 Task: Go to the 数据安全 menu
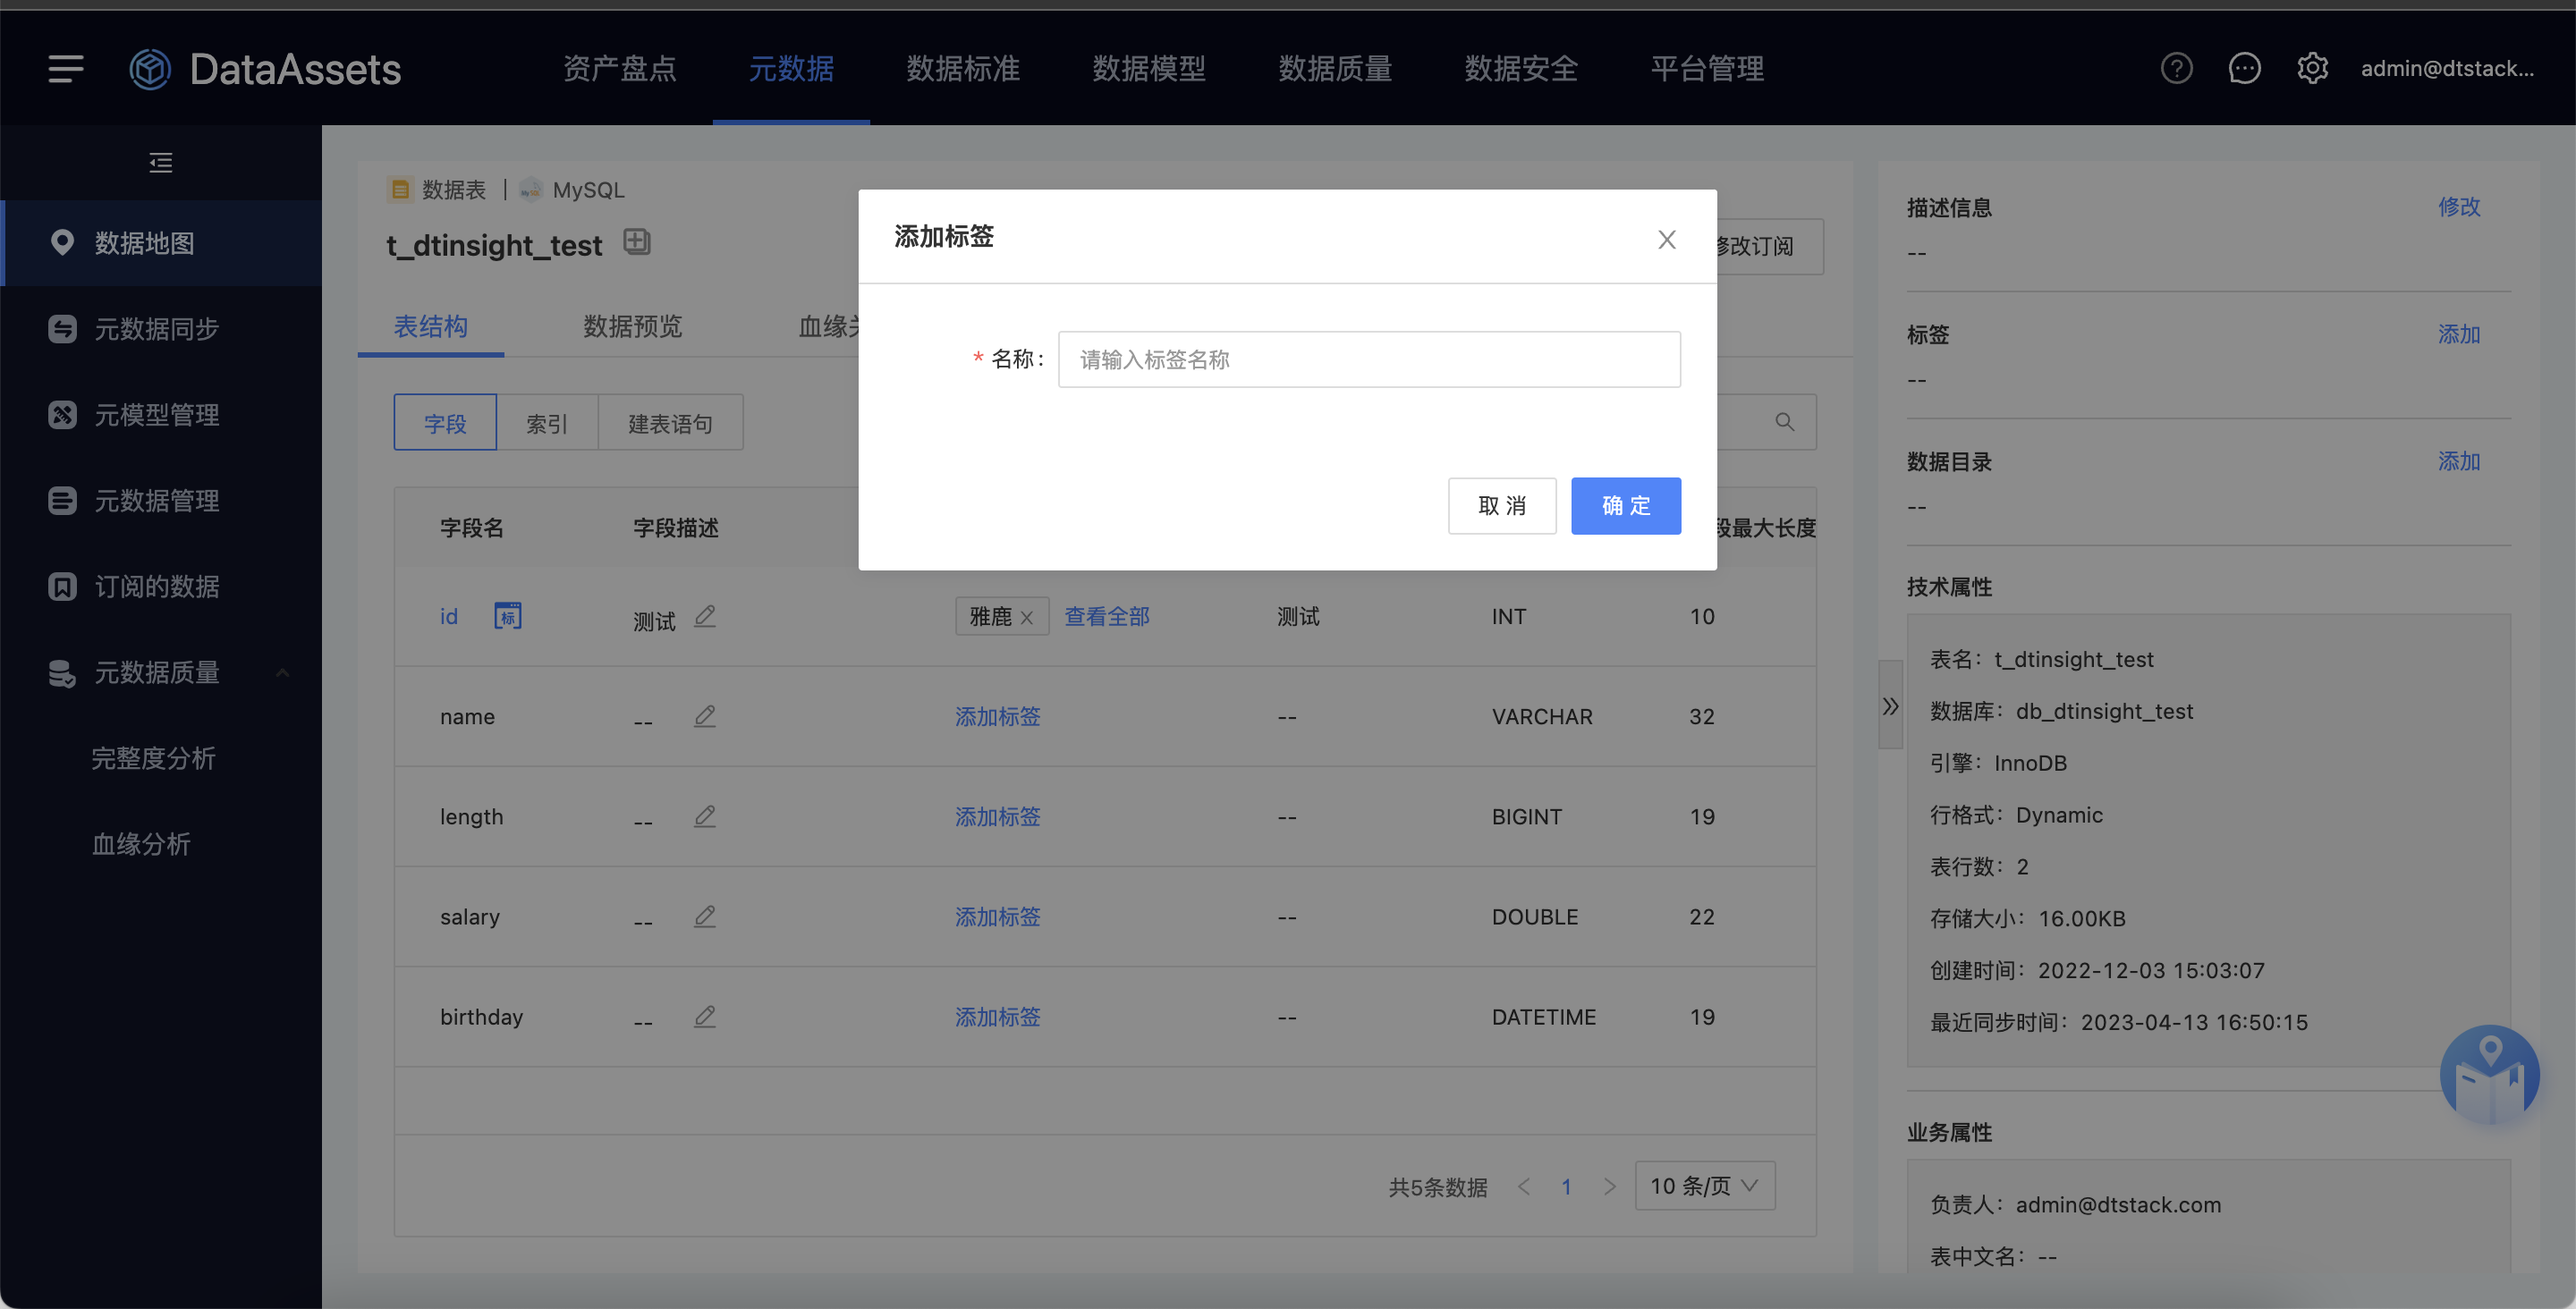point(1521,68)
